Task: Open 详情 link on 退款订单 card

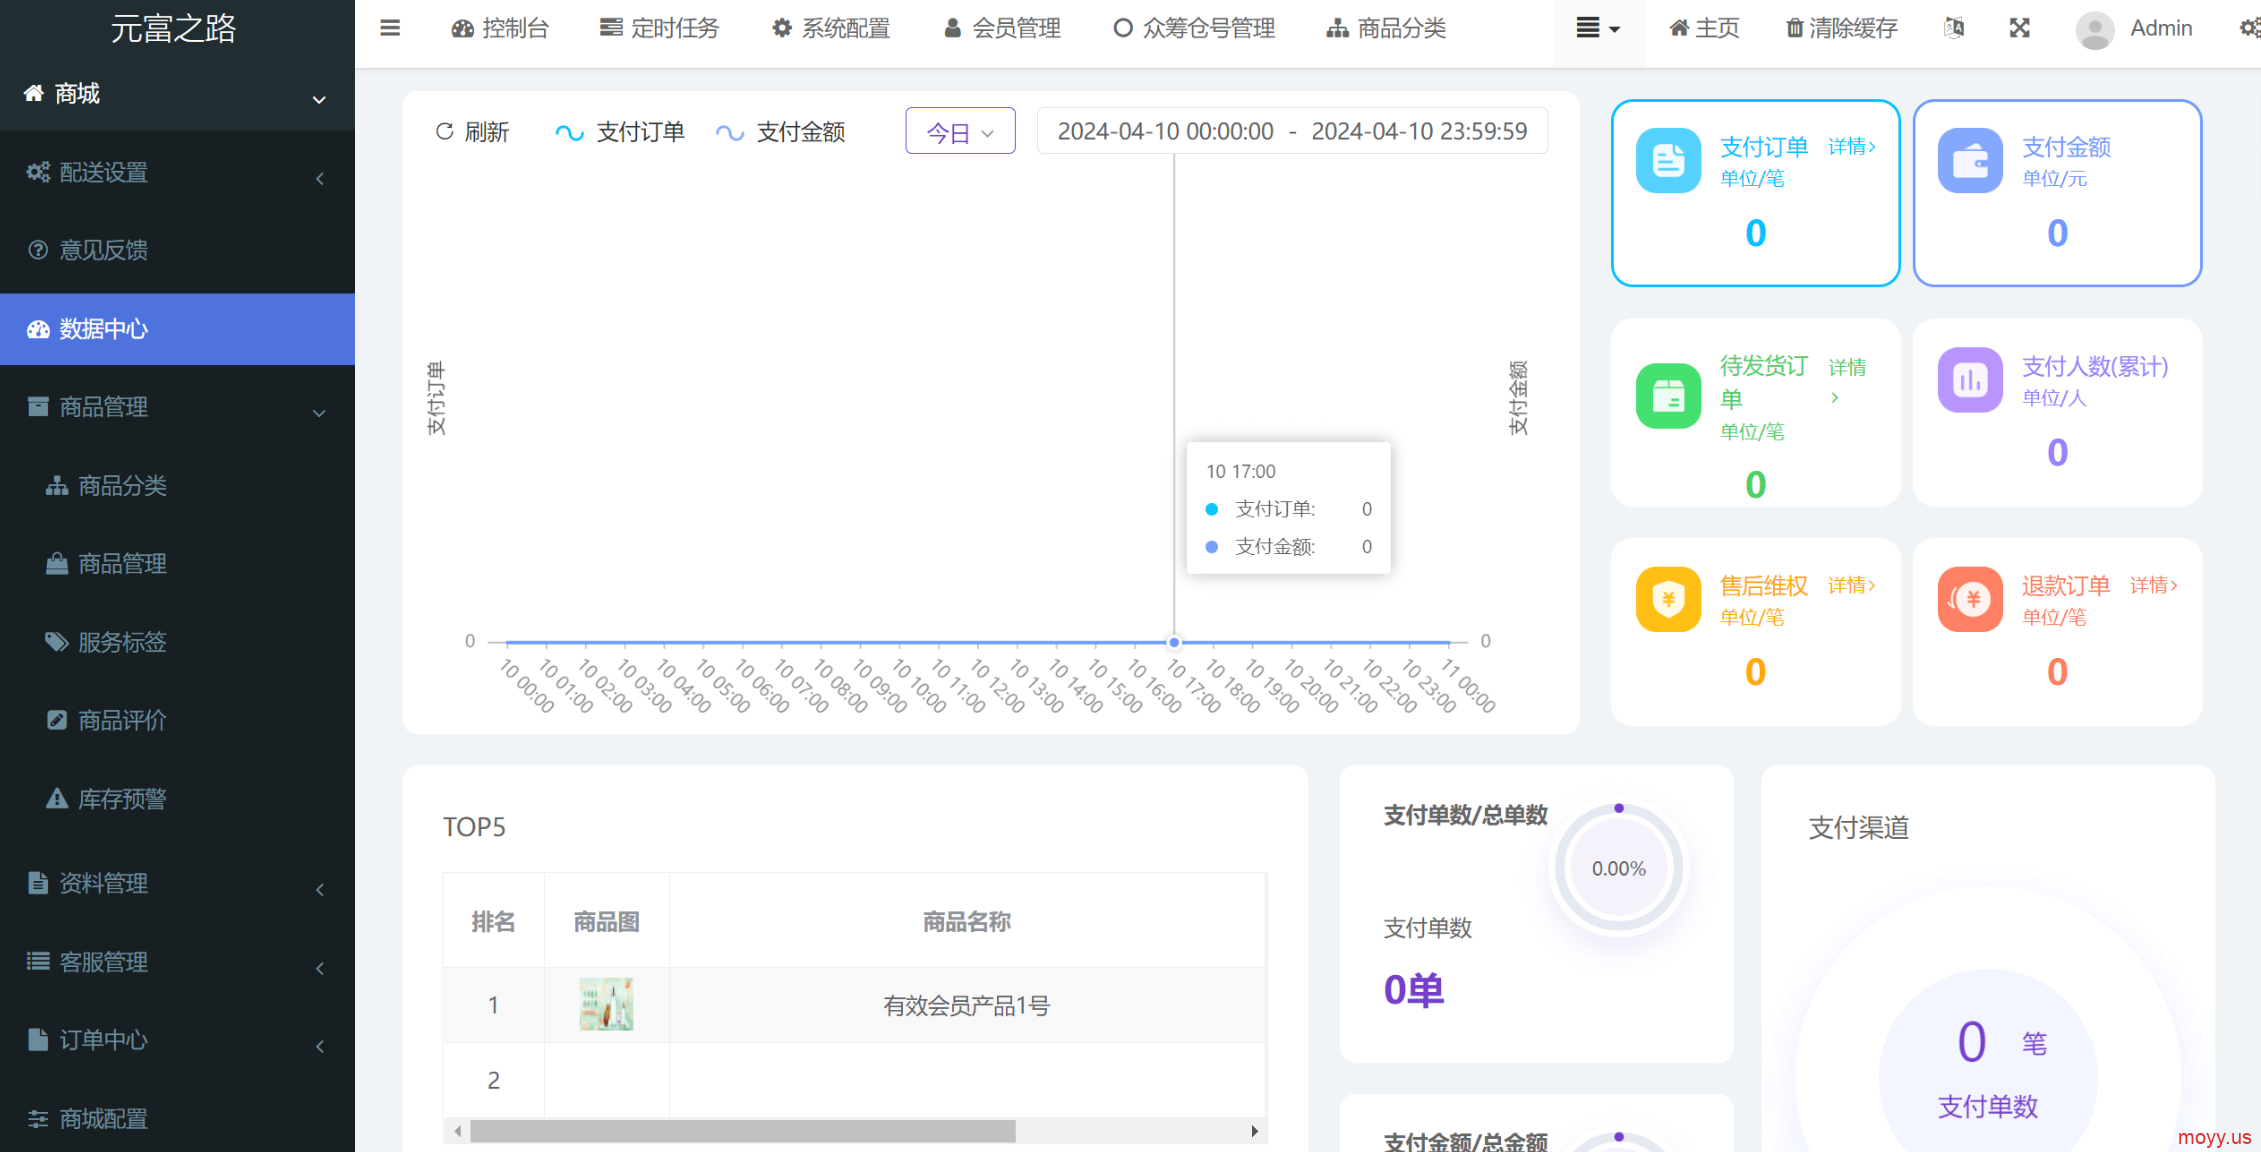Action: (x=2153, y=585)
